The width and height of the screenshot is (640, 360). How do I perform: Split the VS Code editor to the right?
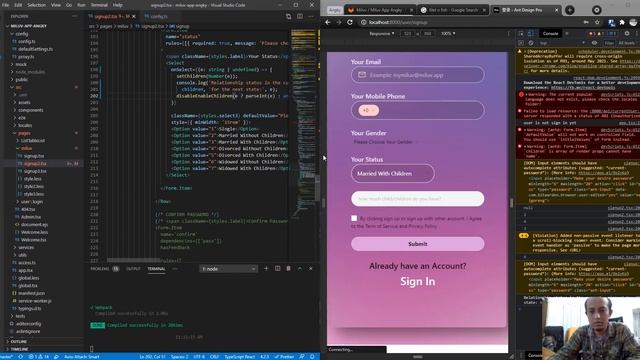click(300, 16)
